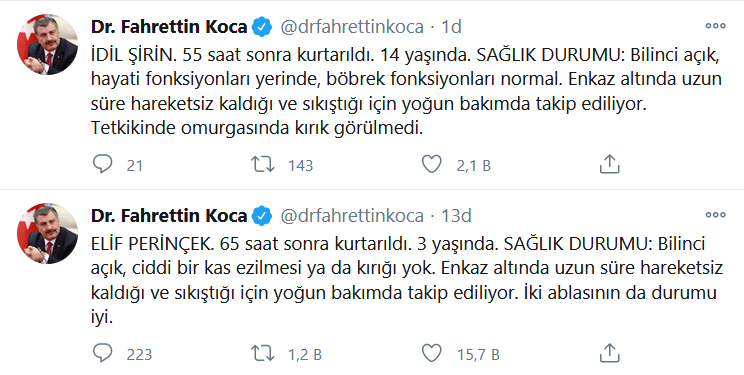Screen dimensions: 744x375
Task: Share the İDİL ŞİRİN tweet
Action: point(609,164)
